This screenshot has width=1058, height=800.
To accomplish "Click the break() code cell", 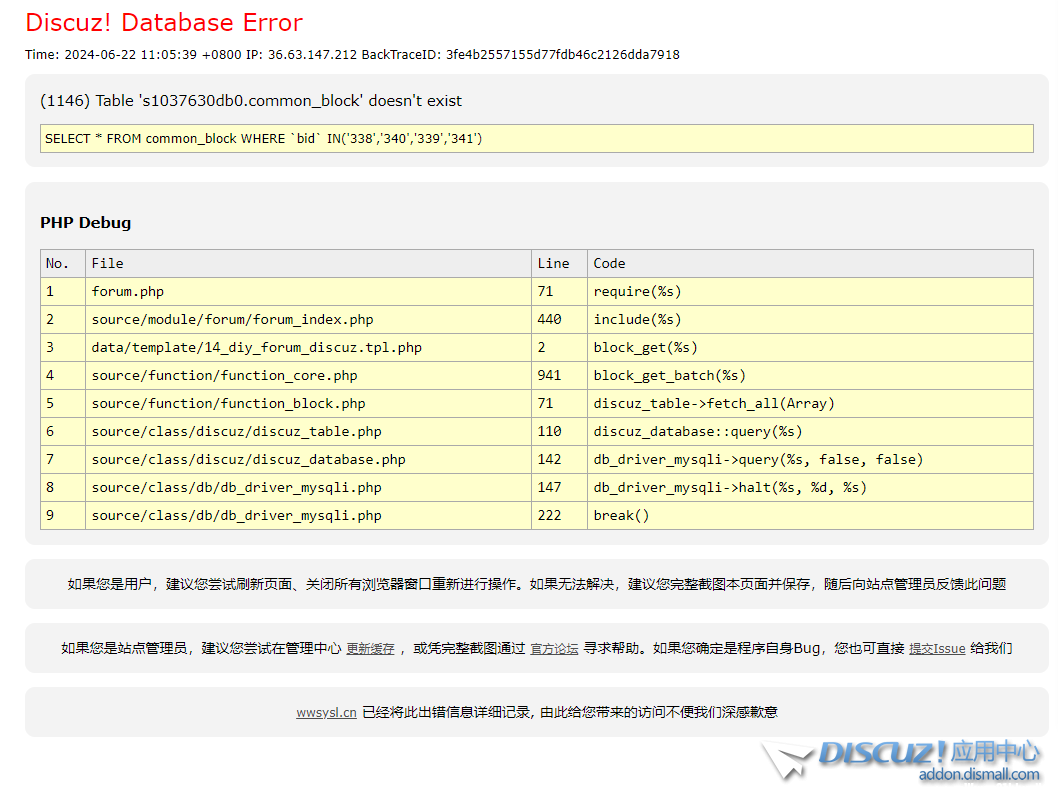I will click(621, 515).
